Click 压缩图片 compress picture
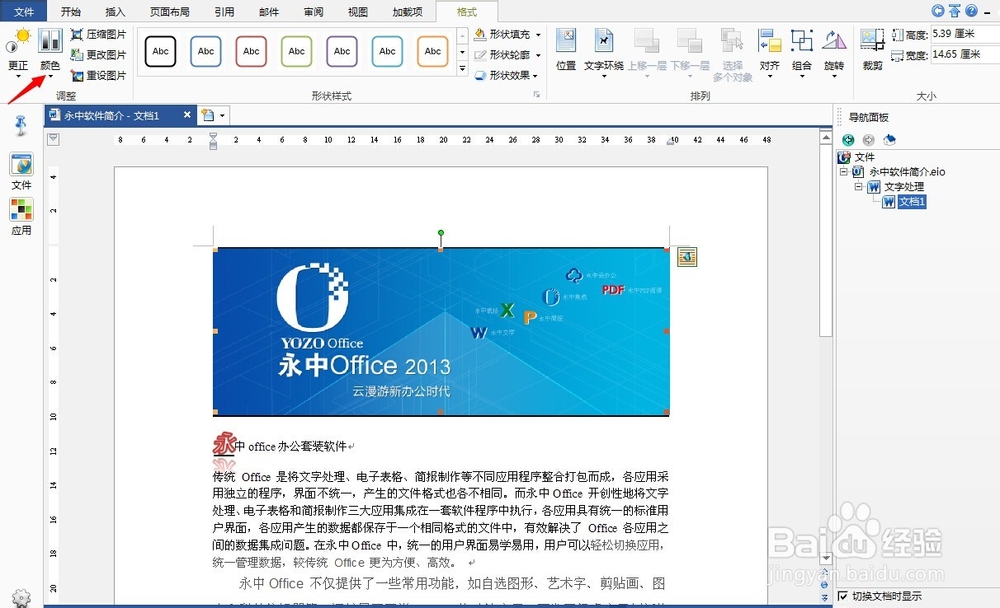The image size is (1000, 608). click(x=99, y=34)
